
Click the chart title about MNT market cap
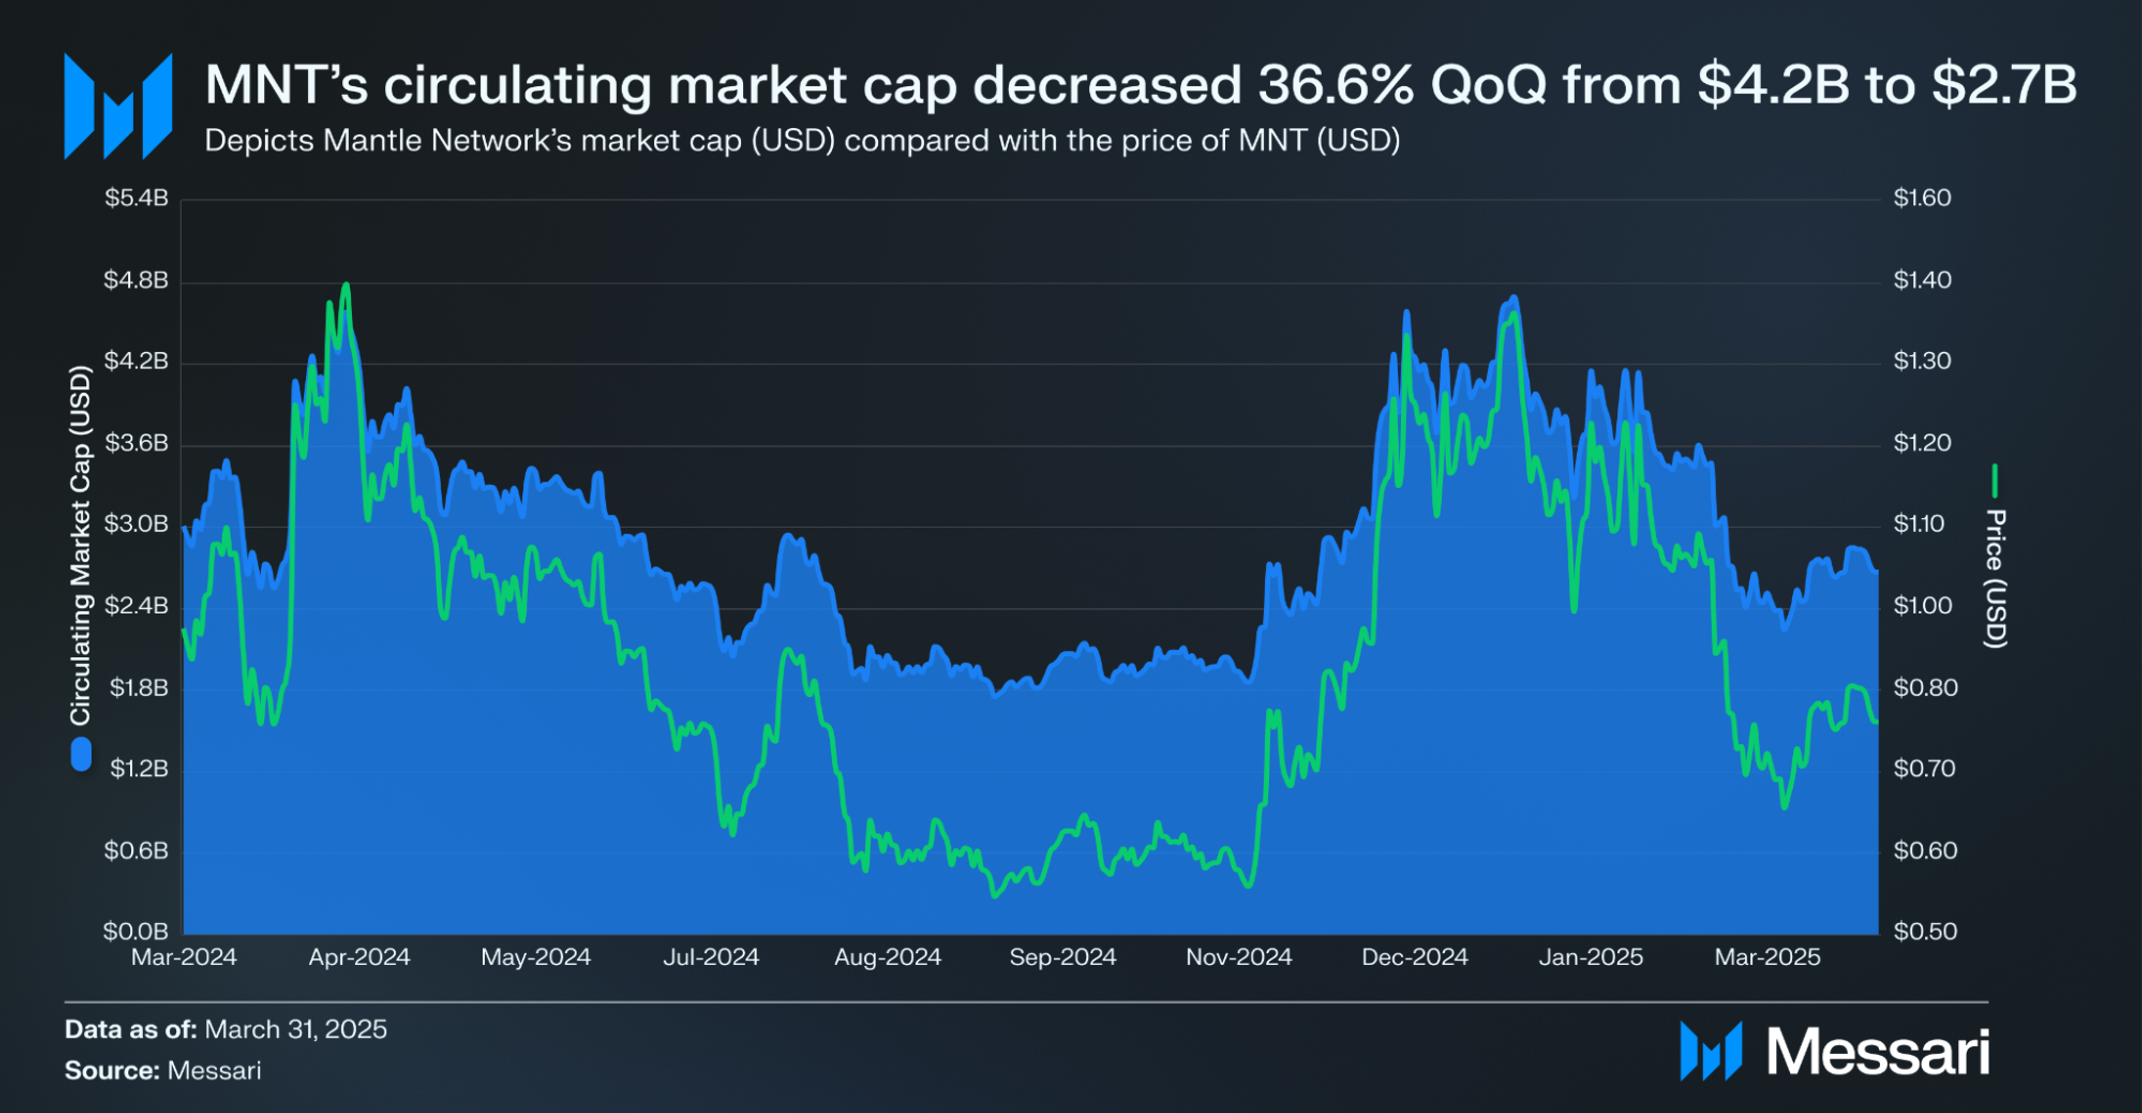point(1141,85)
